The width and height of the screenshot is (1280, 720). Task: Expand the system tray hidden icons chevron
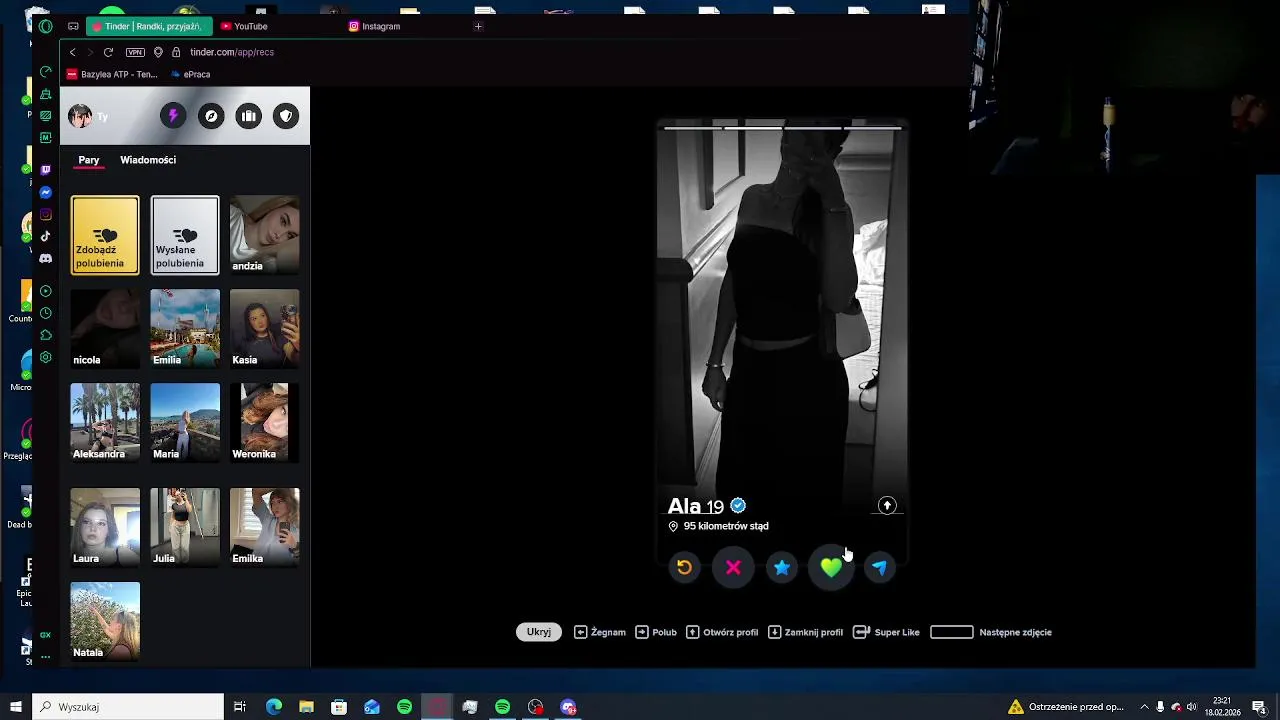tap(1145, 707)
